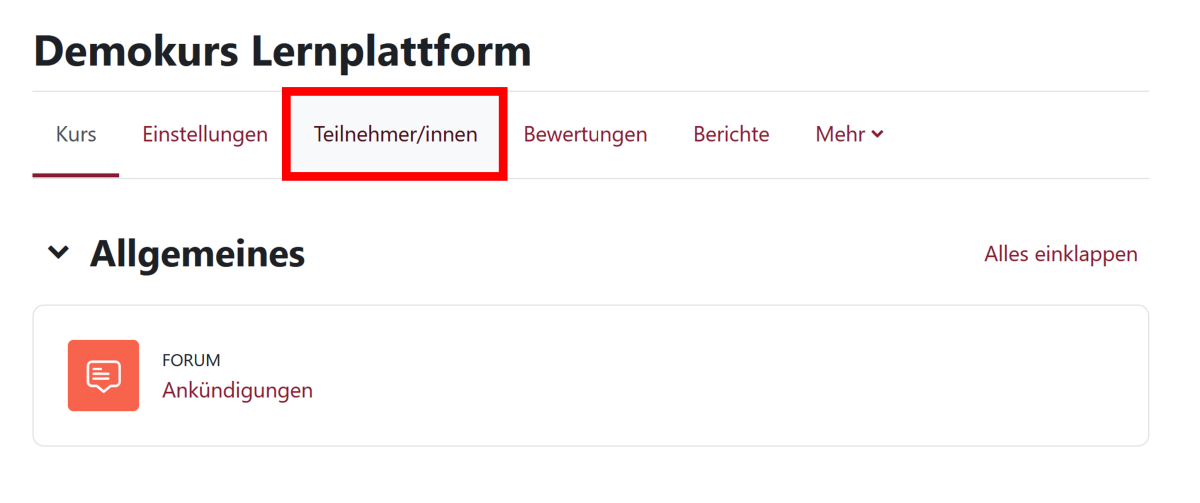This screenshot has height=503, width=1200.
Task: Click the Allgemeines section heading
Action: point(197,254)
